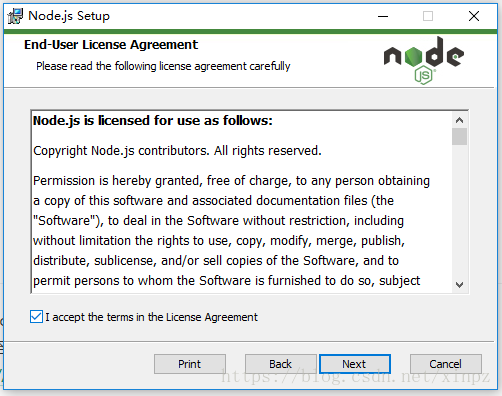Click the Node.js logo in header
This screenshot has height=396, width=502.
click(424, 60)
